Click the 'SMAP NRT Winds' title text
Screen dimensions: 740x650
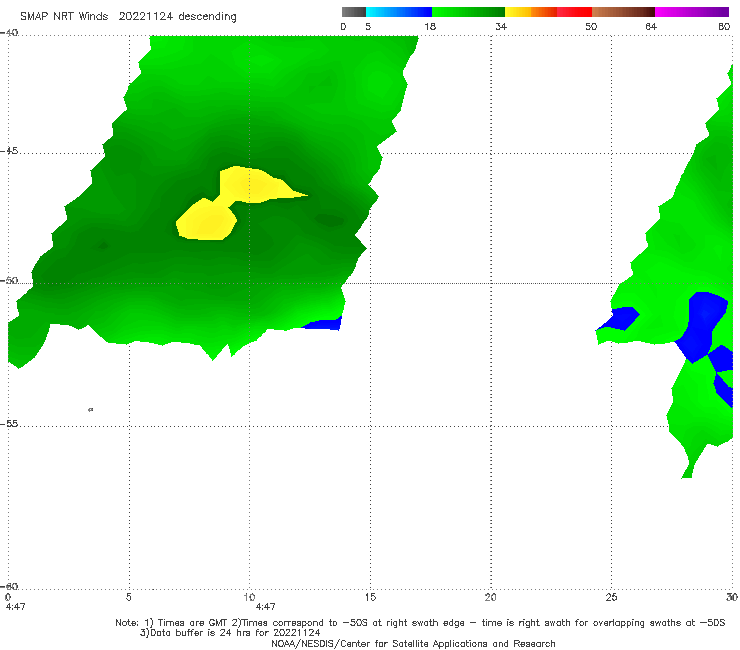point(64,16)
